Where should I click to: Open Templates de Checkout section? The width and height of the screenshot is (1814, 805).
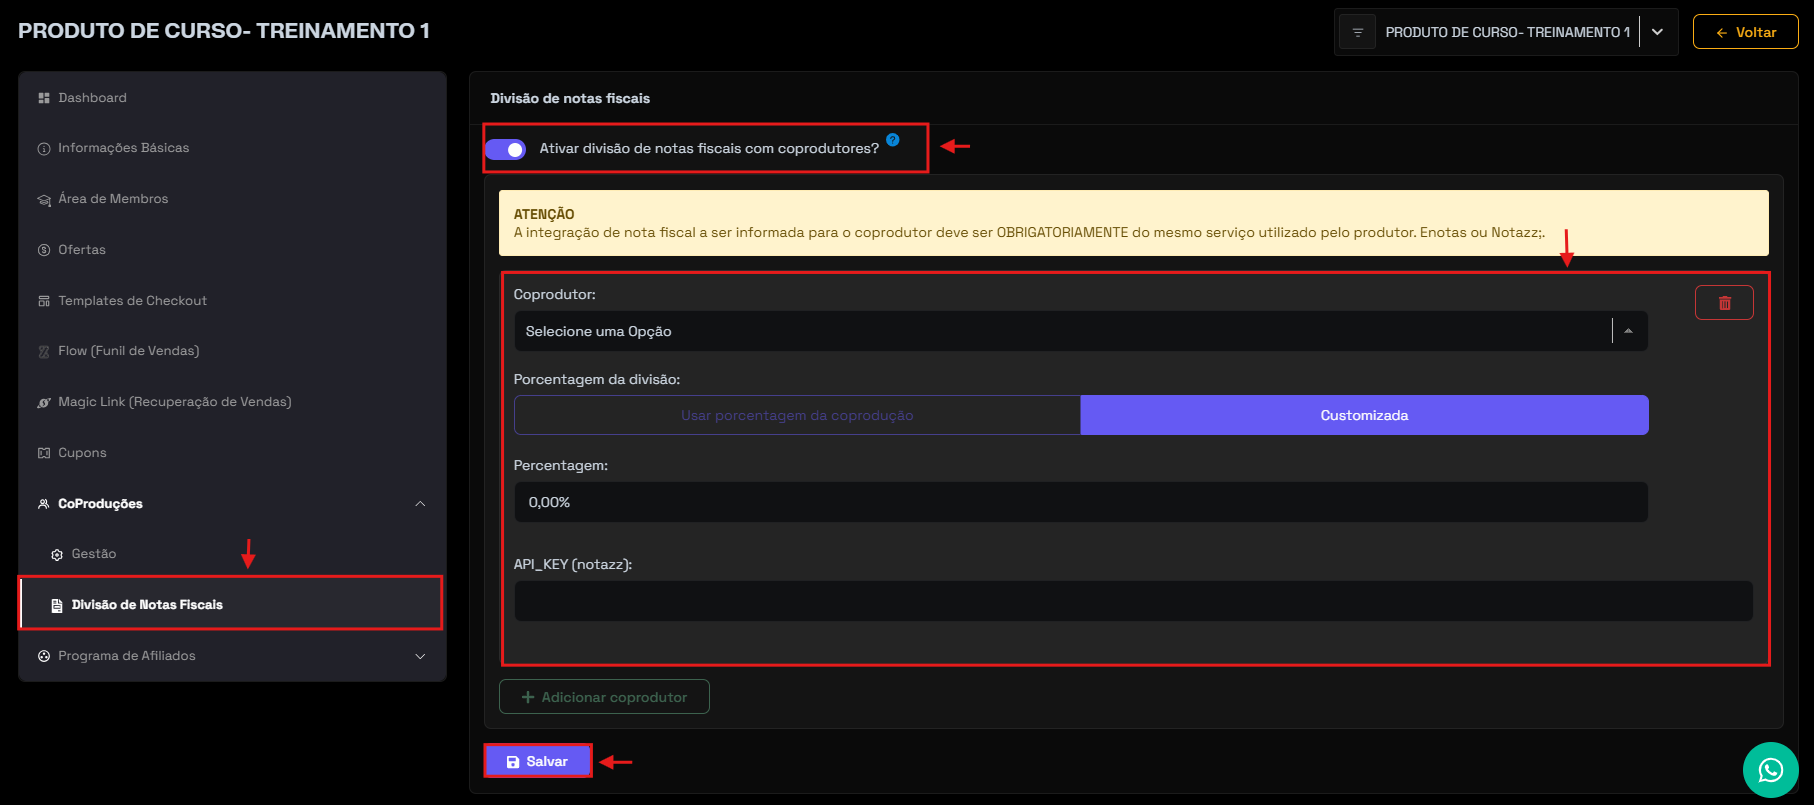pyautogui.click(x=132, y=301)
